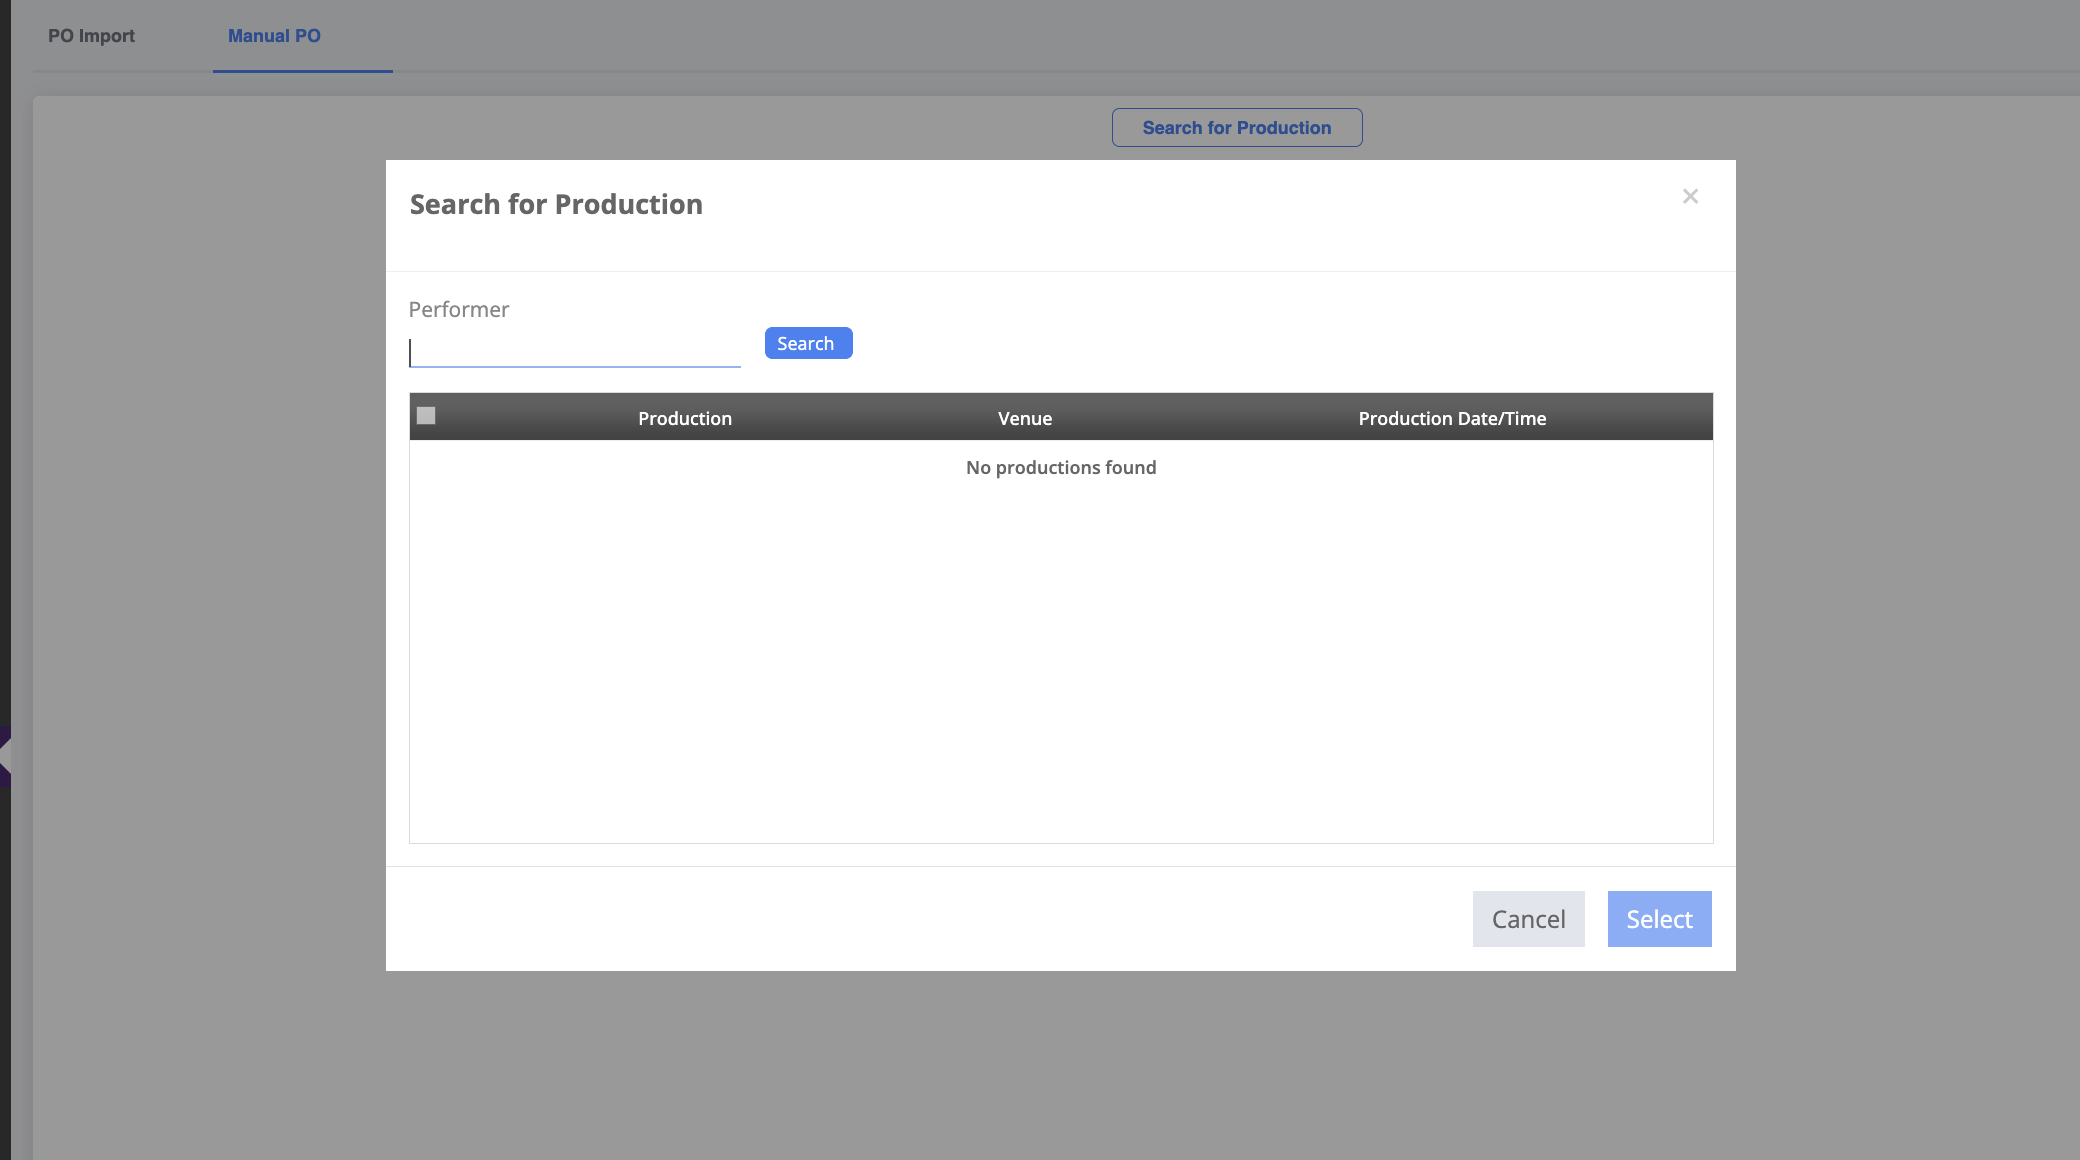The width and height of the screenshot is (2080, 1160).
Task: Sort by Production Date/Time column header
Action: (1452, 418)
